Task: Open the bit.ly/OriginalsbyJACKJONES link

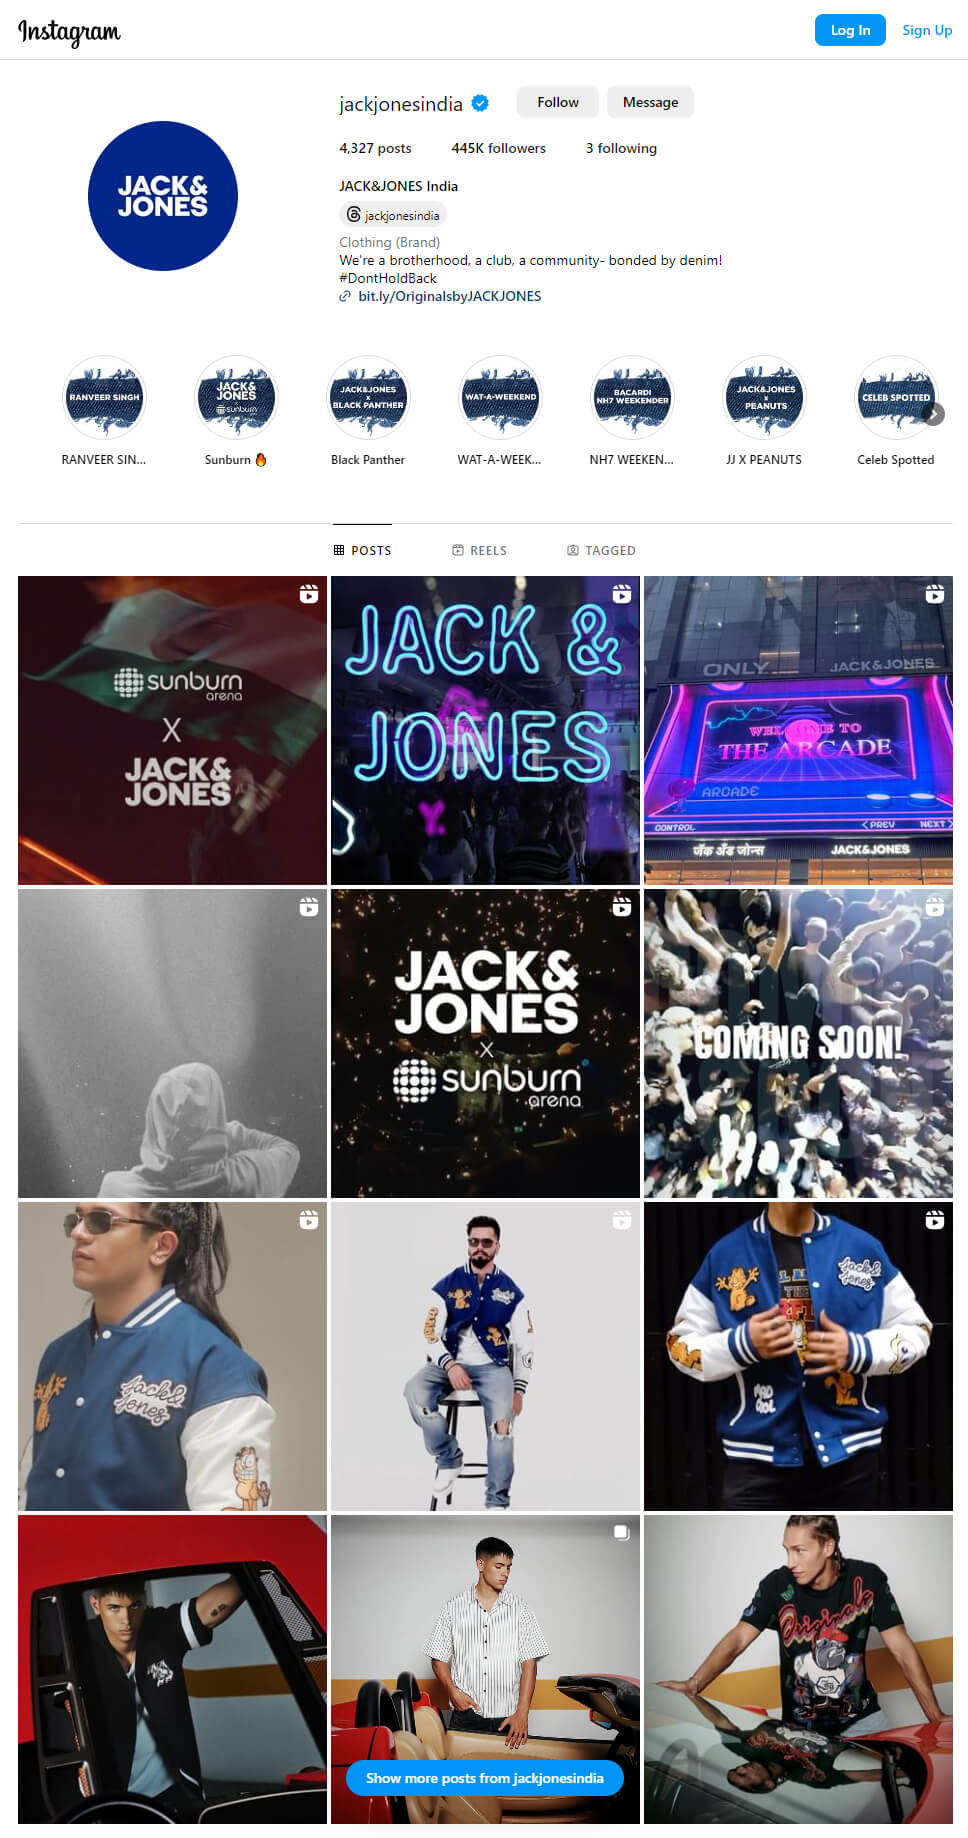Action: [449, 296]
